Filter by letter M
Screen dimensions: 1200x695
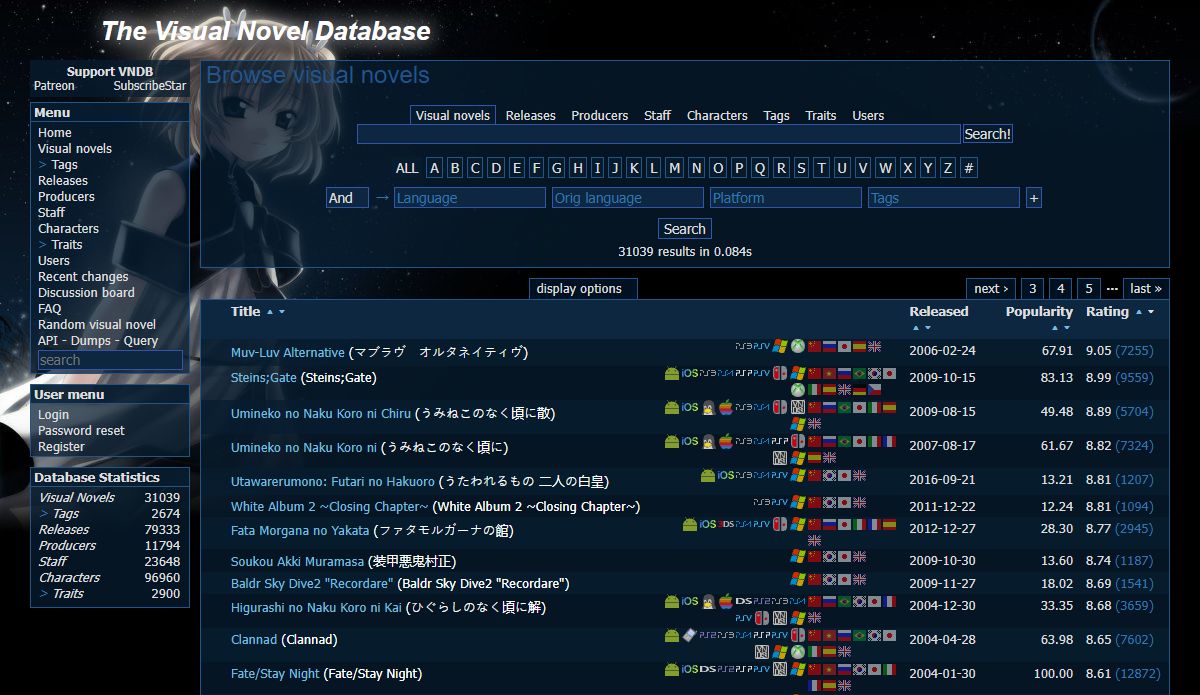675,168
